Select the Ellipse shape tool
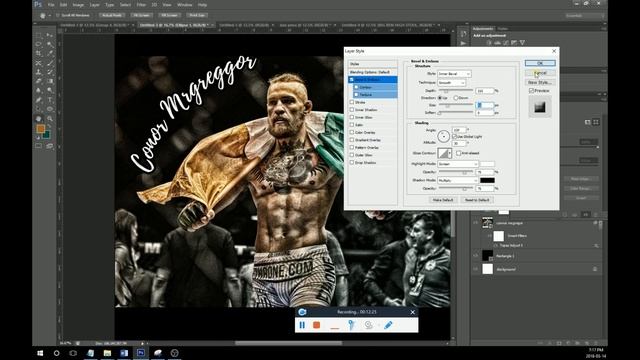The width and height of the screenshot is (640, 360). 49,109
